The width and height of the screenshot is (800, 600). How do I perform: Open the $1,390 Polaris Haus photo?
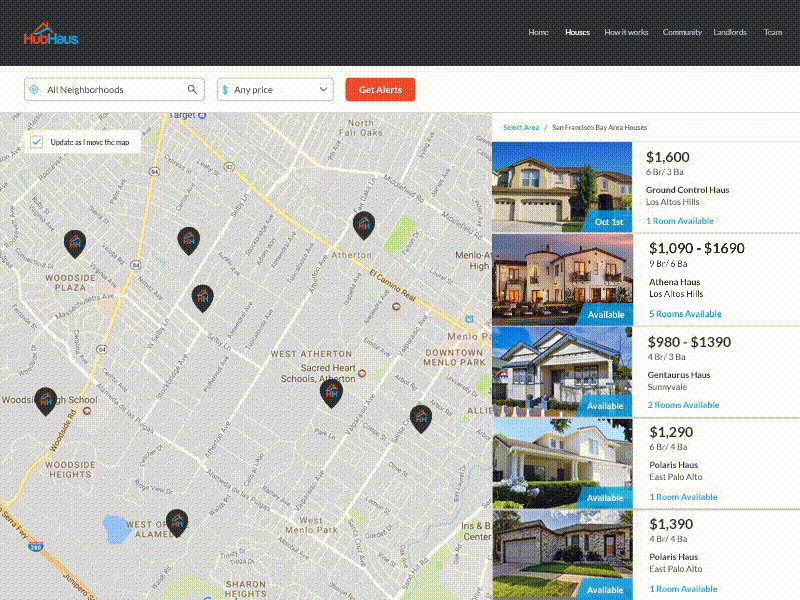562,555
